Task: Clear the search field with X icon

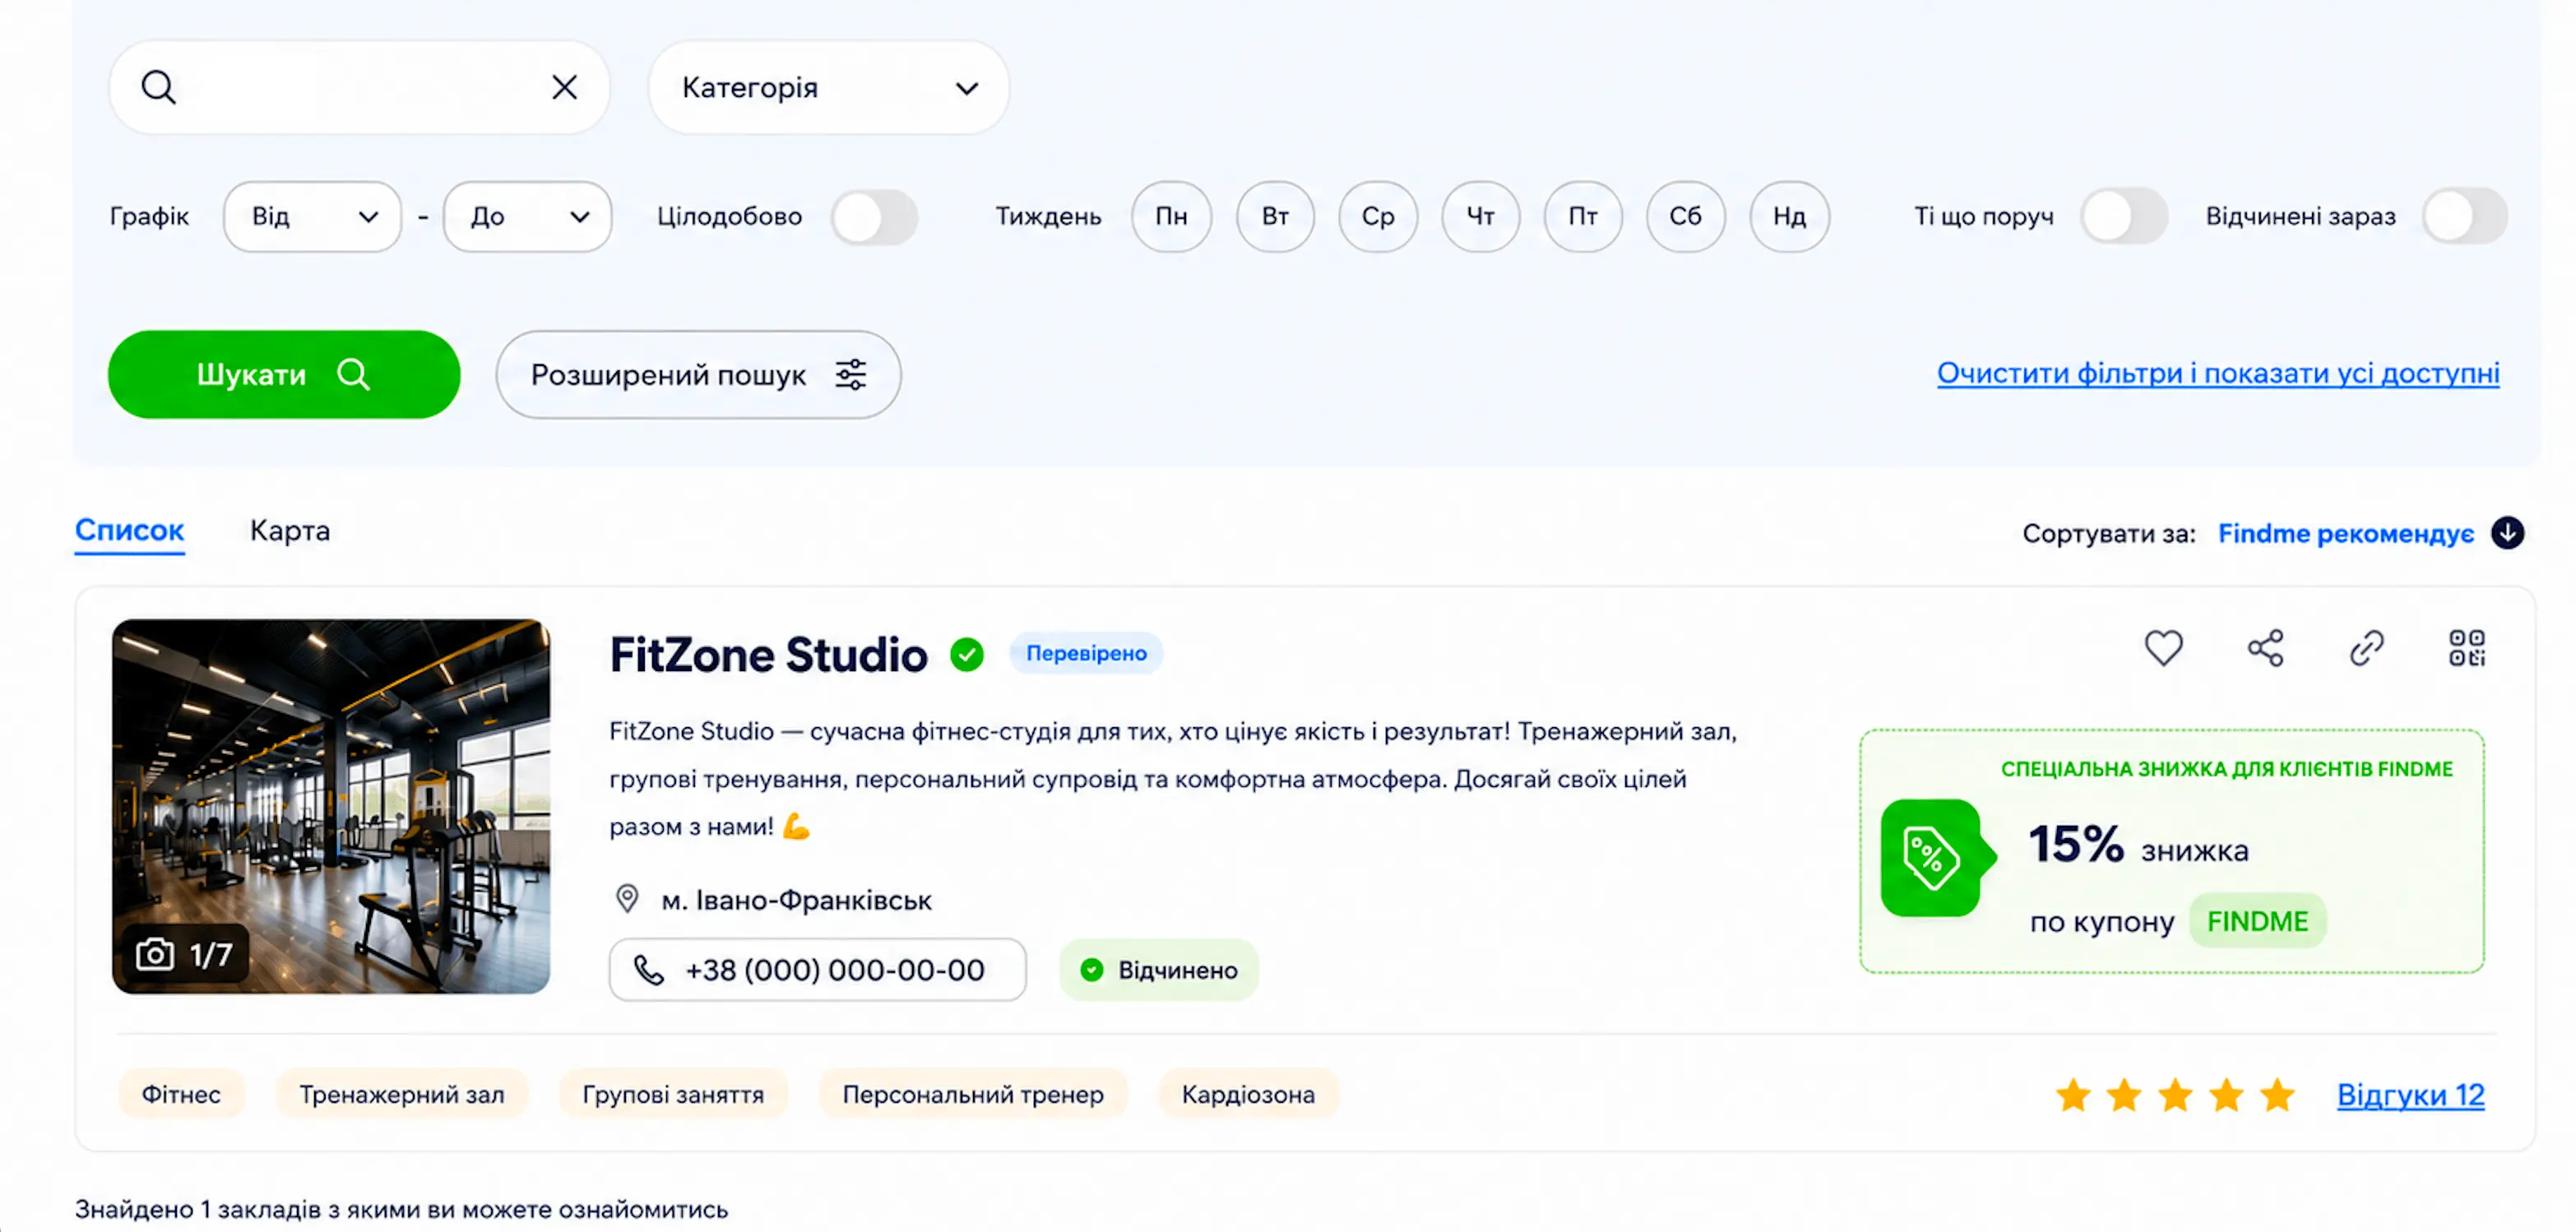Action: pyautogui.click(x=564, y=87)
